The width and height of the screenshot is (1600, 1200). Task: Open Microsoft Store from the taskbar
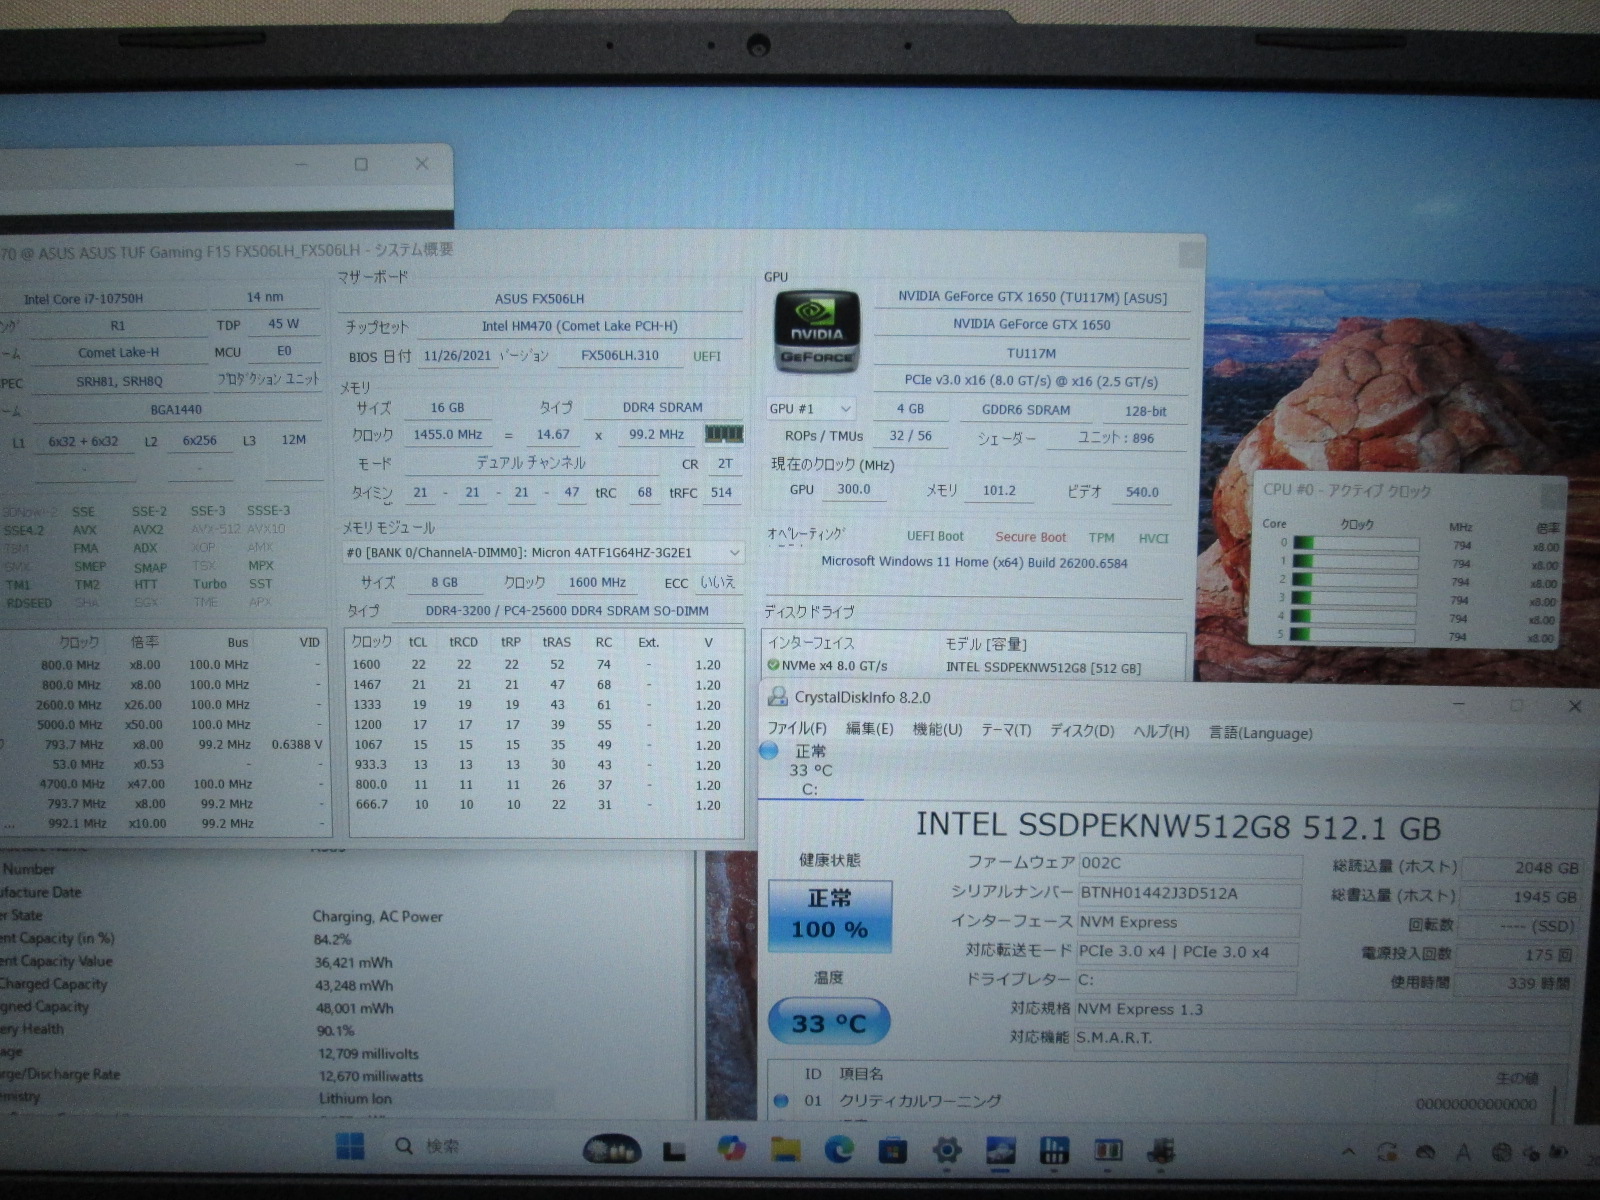(892, 1150)
